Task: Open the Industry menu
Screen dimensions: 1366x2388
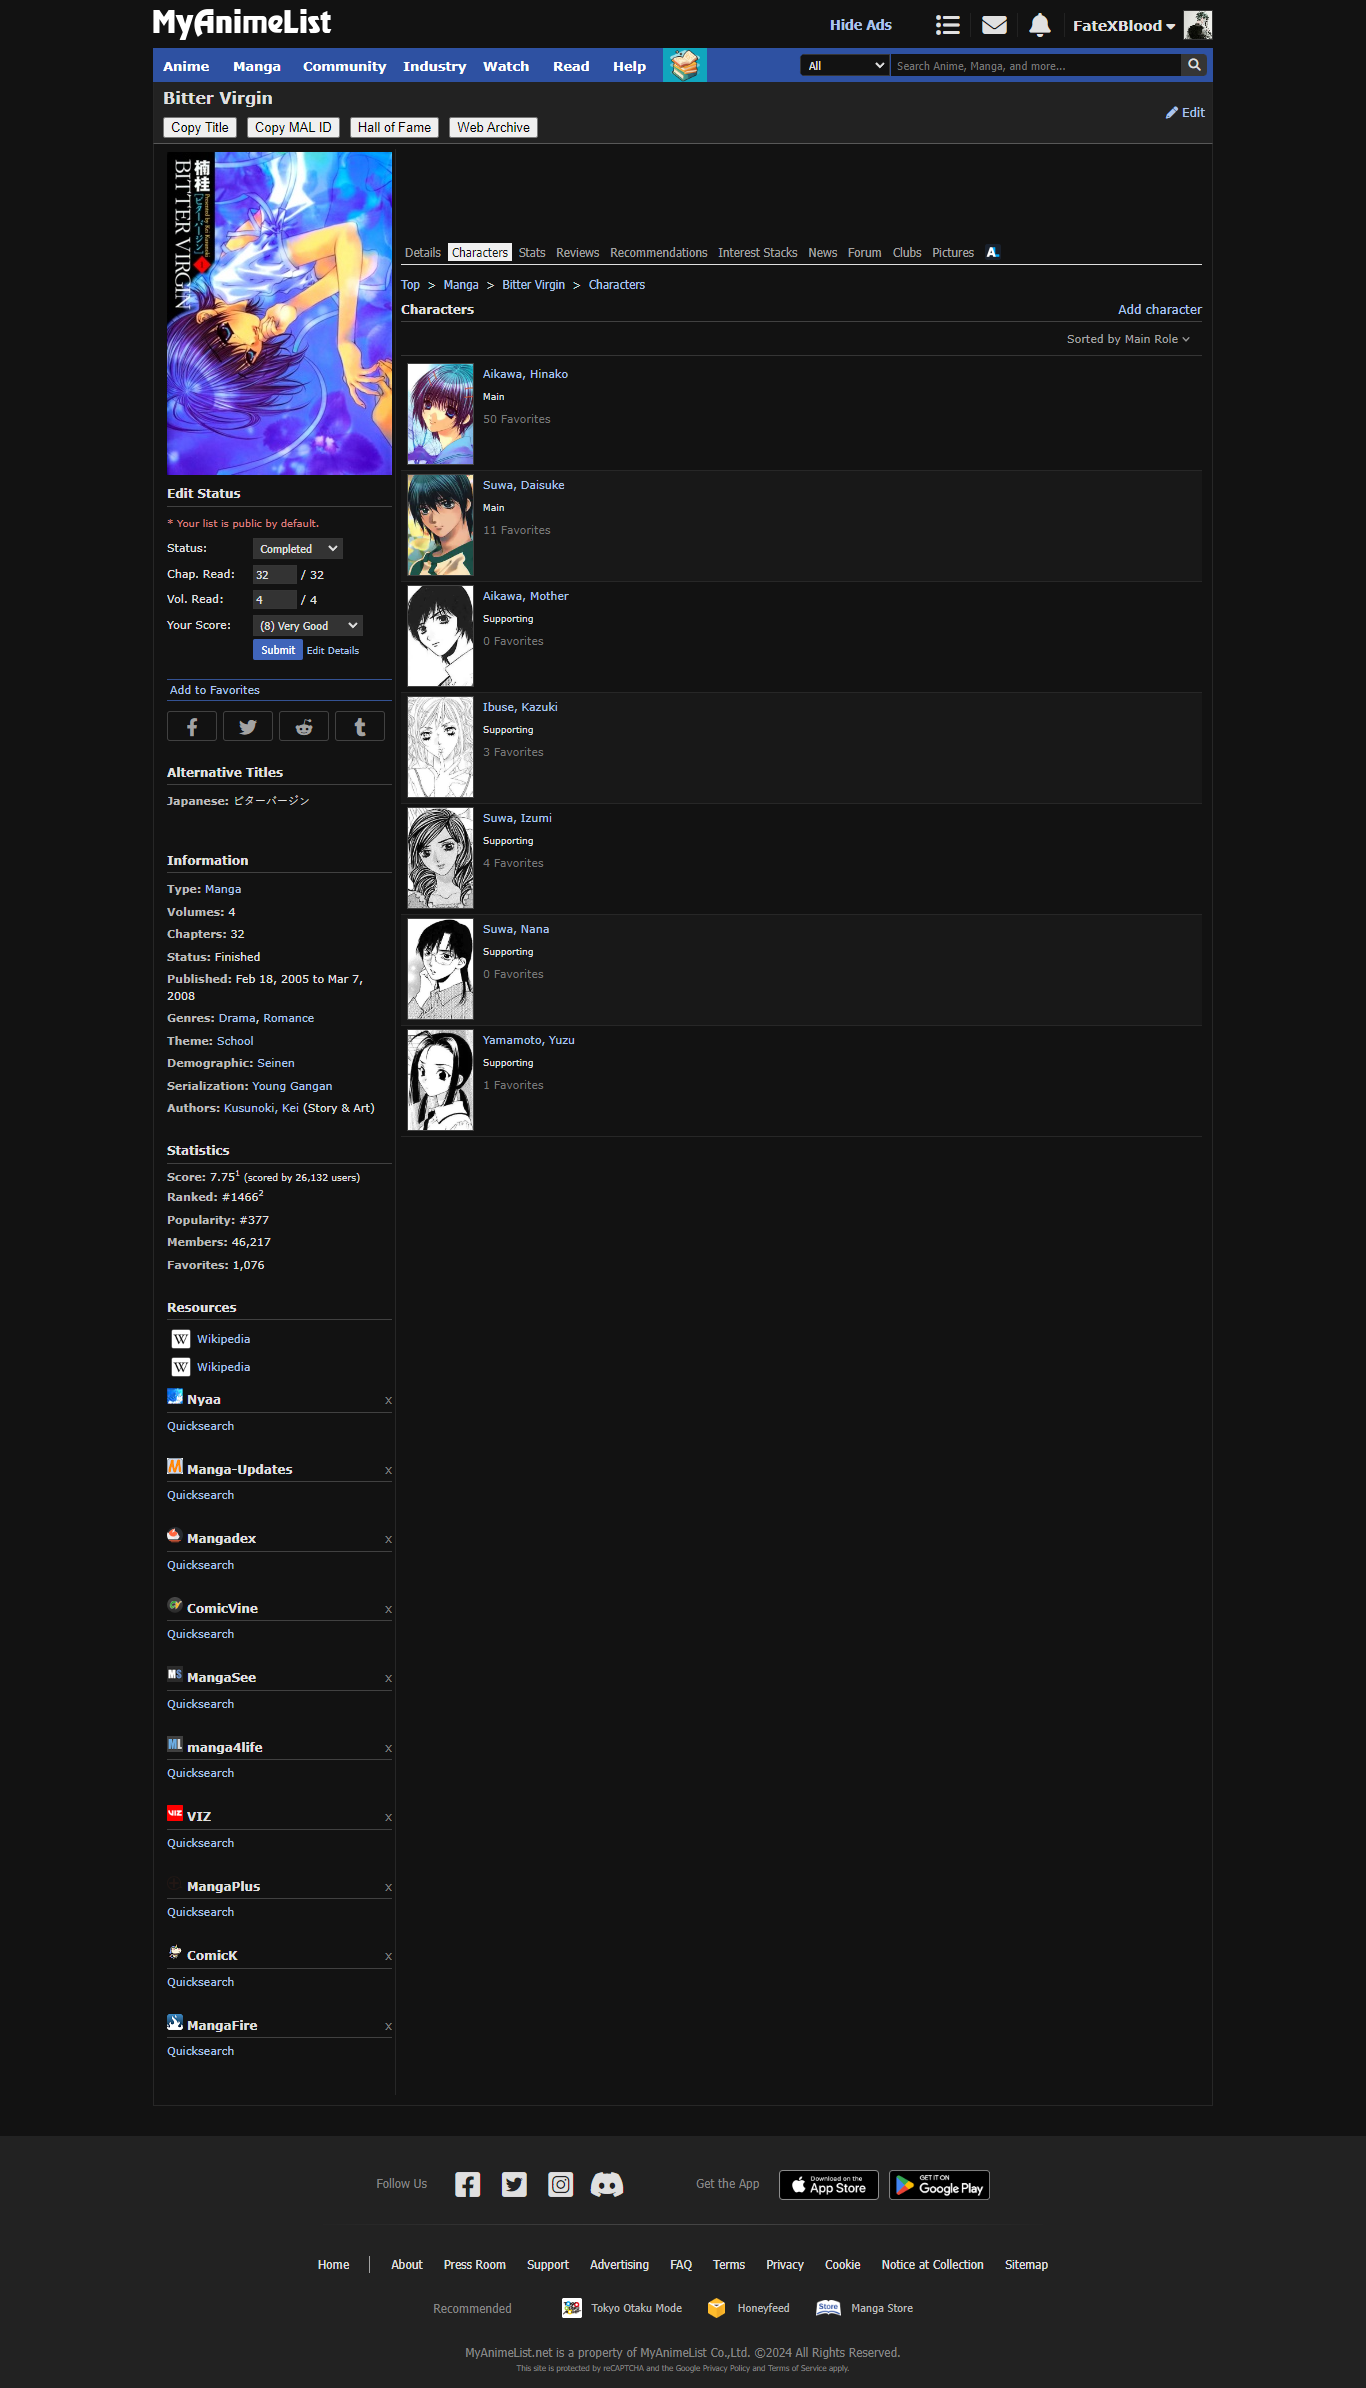Action: [435, 66]
